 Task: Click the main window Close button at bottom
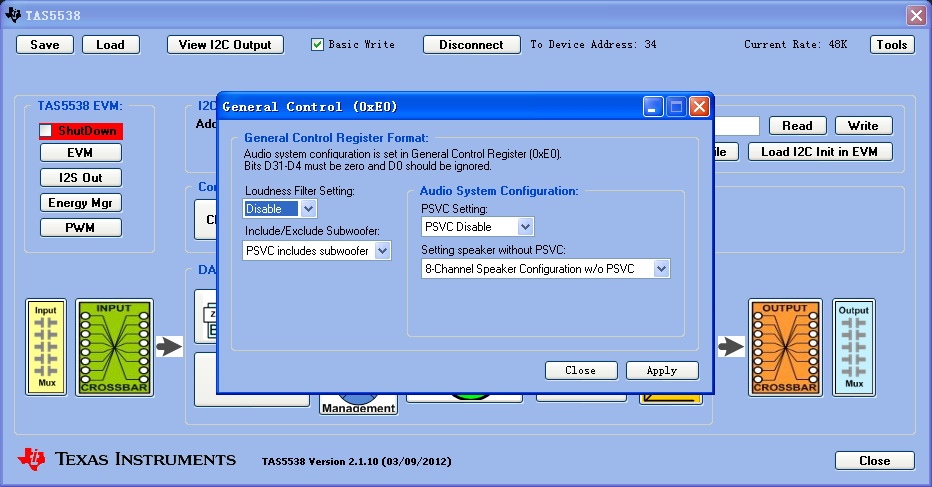tap(874, 461)
